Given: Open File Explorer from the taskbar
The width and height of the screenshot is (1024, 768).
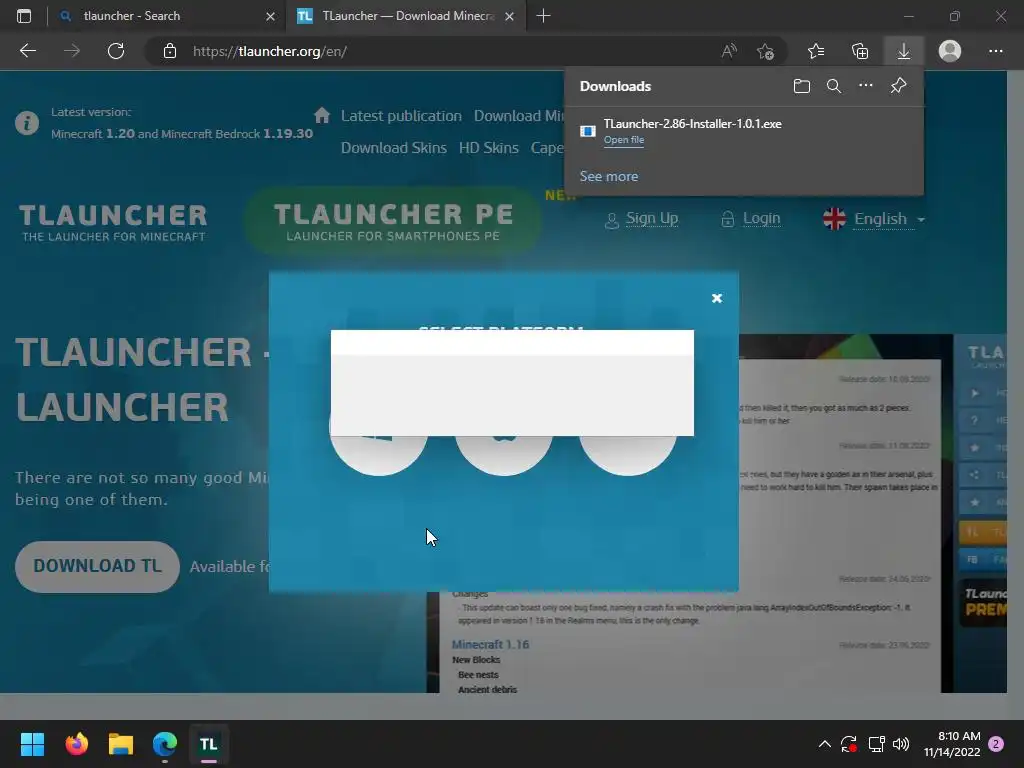Looking at the screenshot, I should [x=121, y=744].
